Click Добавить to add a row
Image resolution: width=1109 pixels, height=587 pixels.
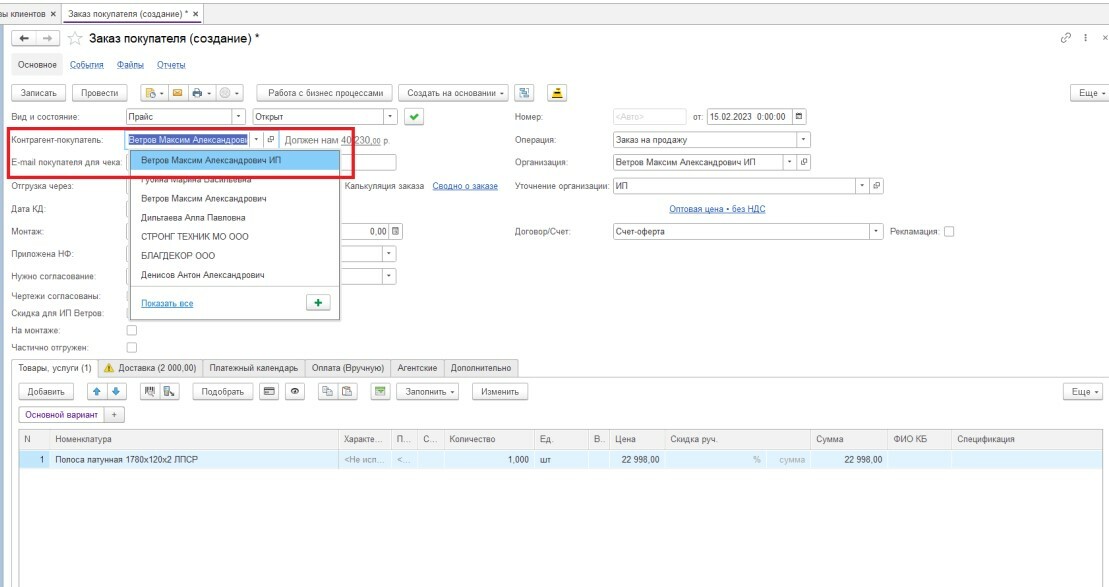coord(46,391)
